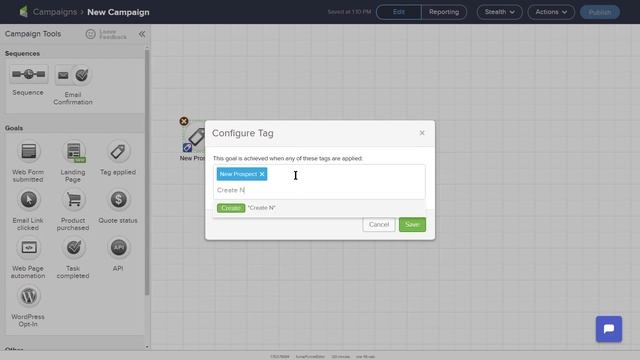Collapse the Campaign Tools panel

click(142, 34)
